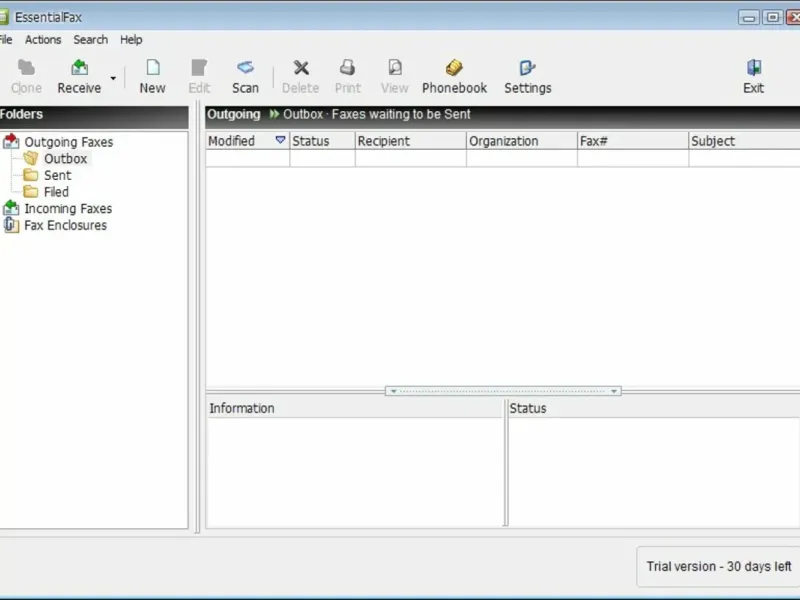Sort by the Status column header
This screenshot has width=800, height=600.
tap(322, 141)
